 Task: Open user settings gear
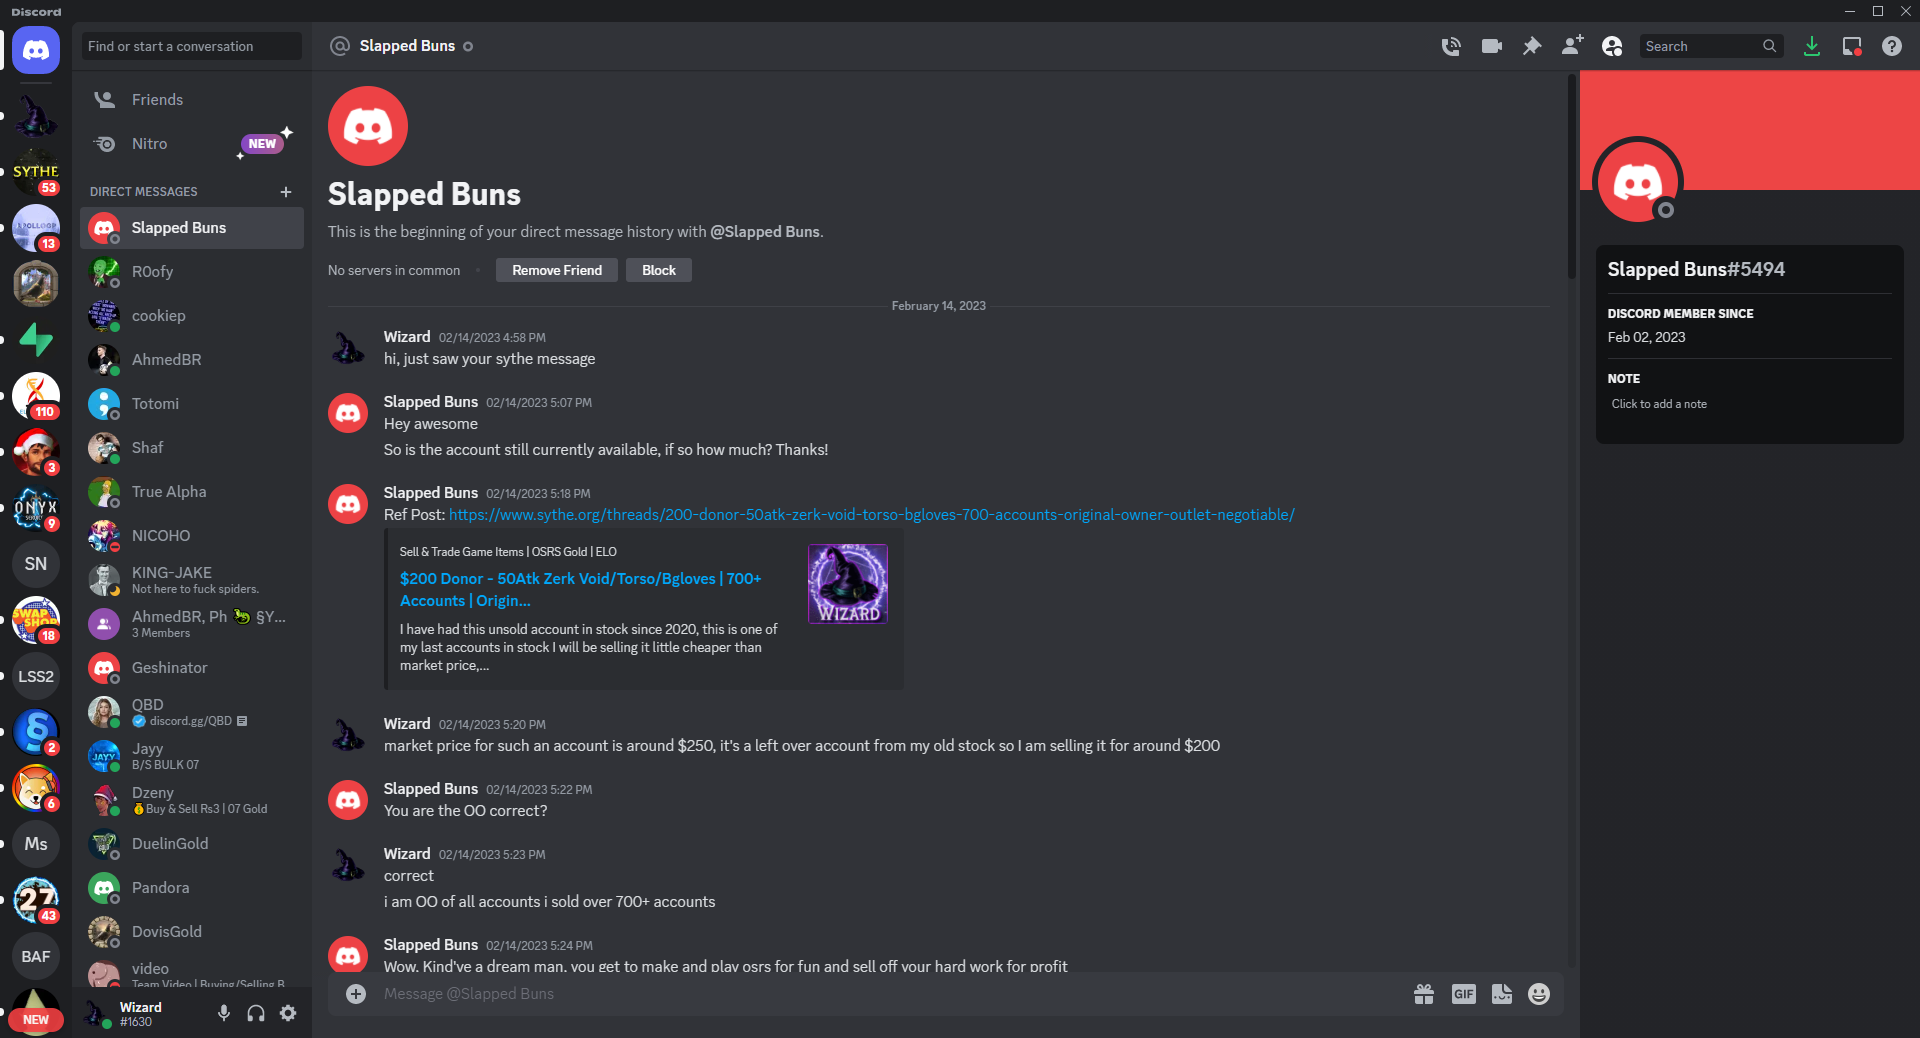[288, 1013]
